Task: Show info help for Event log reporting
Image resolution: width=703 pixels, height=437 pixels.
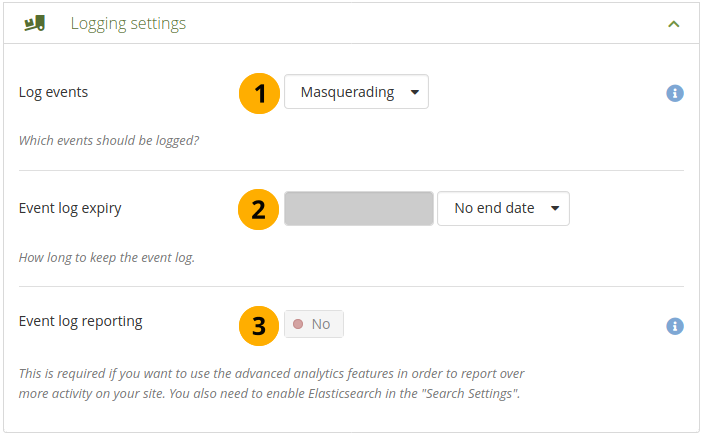Action: pyautogui.click(x=675, y=326)
